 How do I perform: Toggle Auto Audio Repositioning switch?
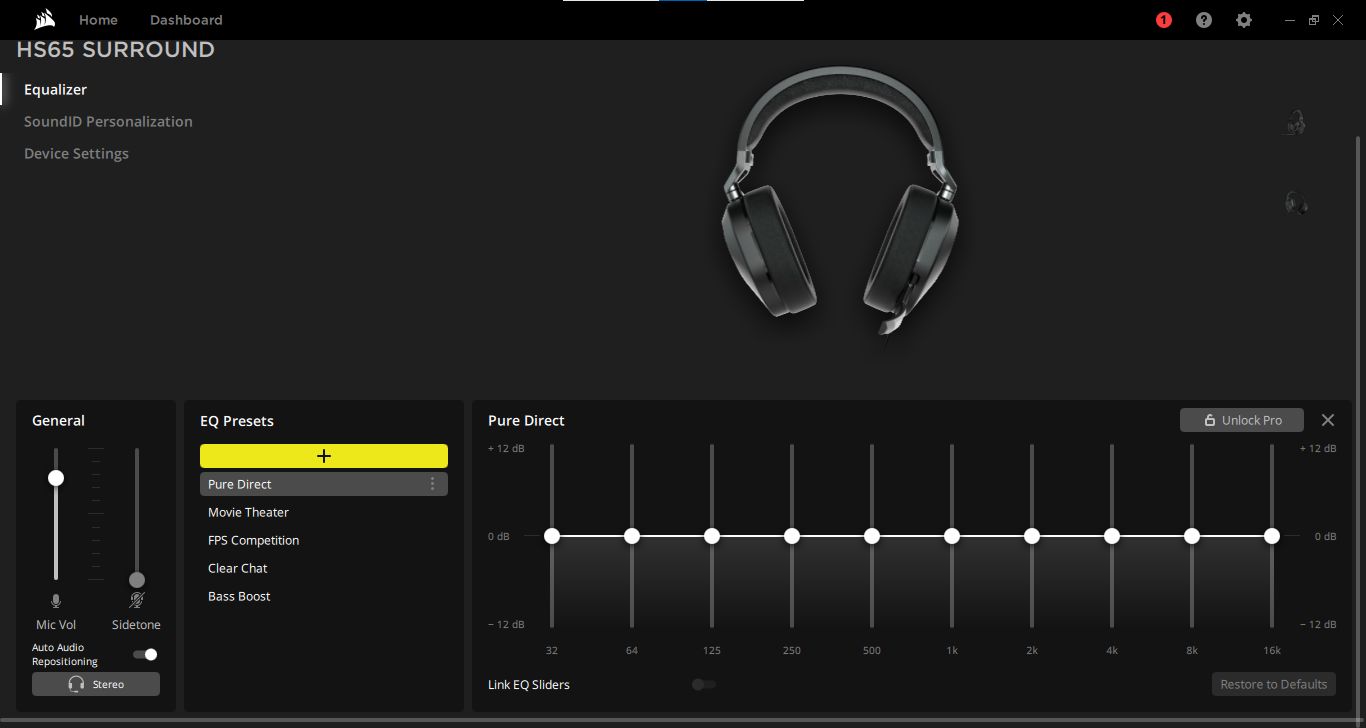(145, 654)
